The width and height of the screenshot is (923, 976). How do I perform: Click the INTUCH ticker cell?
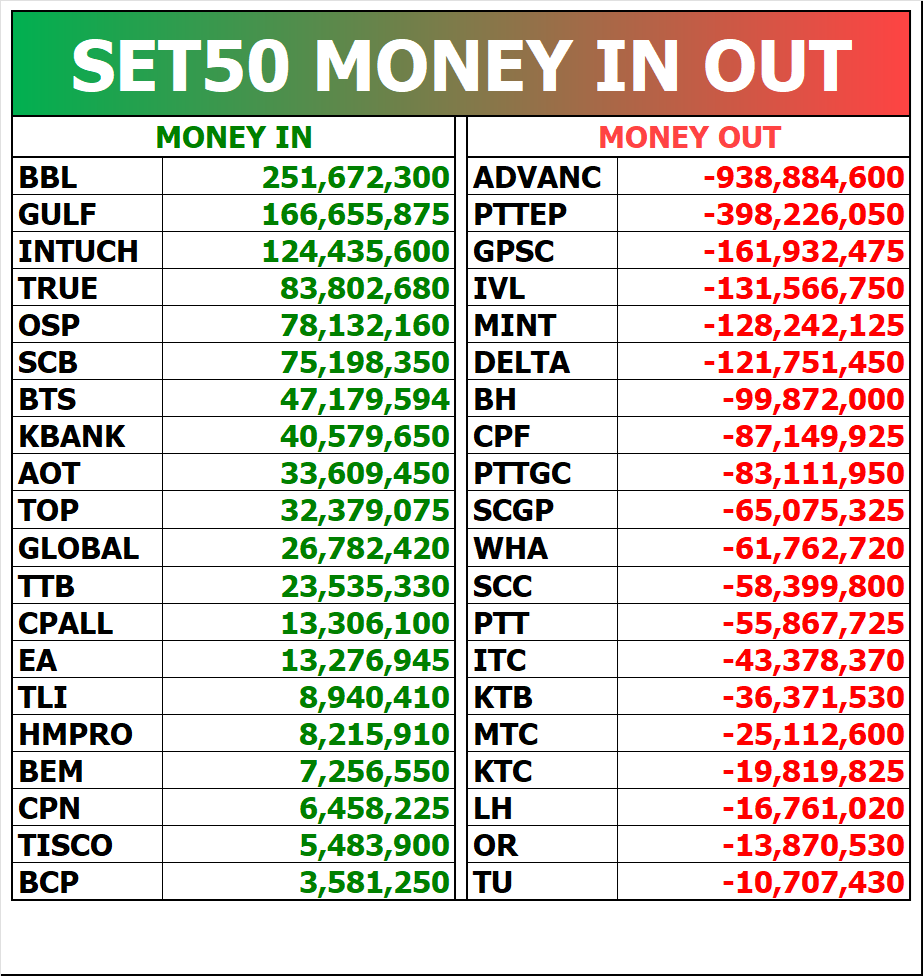[x=87, y=251]
